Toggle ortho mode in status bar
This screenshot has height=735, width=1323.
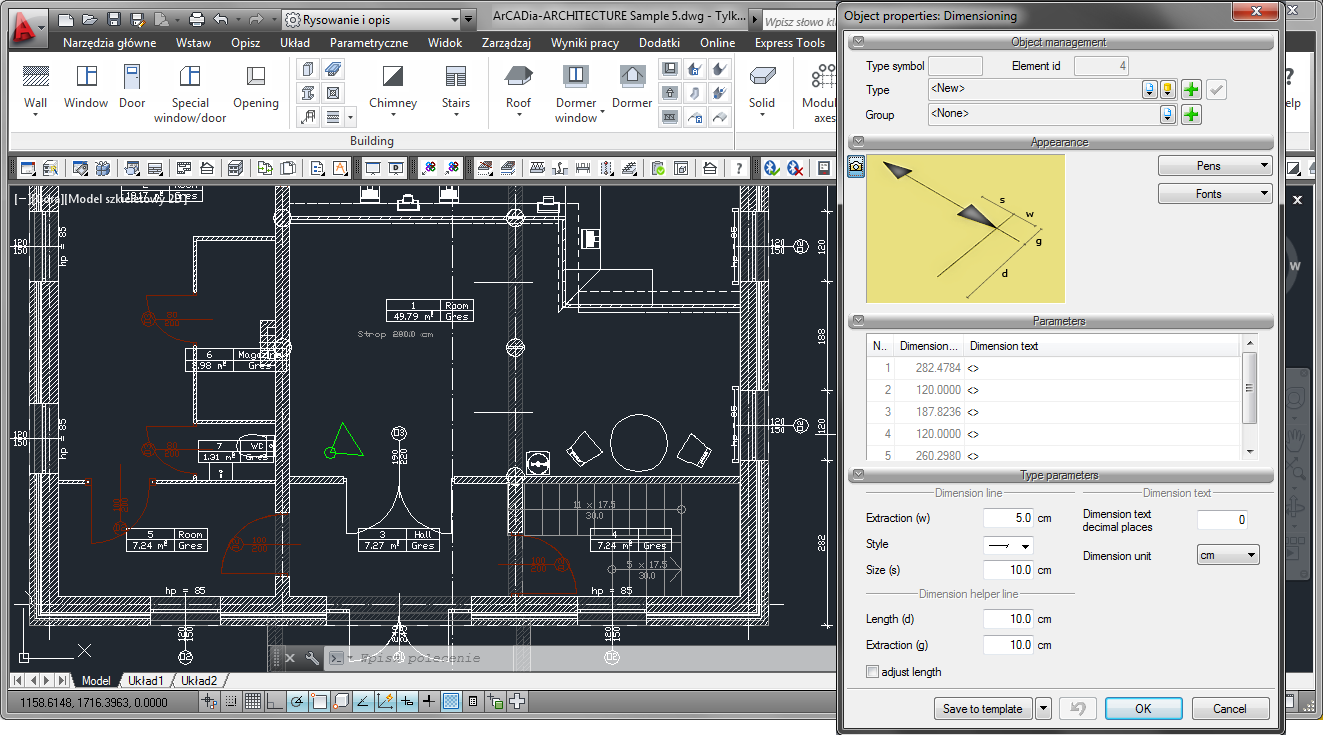click(275, 702)
